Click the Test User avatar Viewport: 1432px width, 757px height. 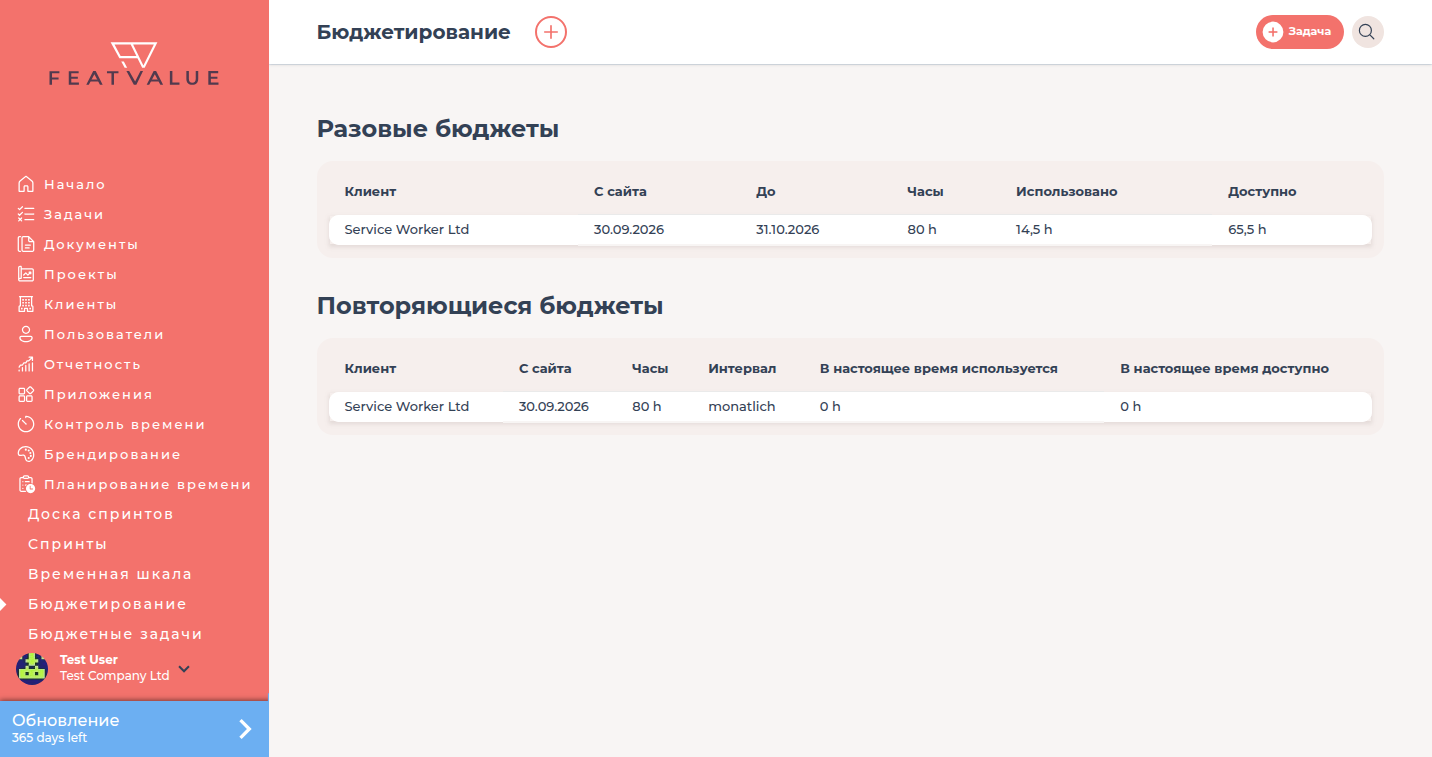[x=32, y=668]
